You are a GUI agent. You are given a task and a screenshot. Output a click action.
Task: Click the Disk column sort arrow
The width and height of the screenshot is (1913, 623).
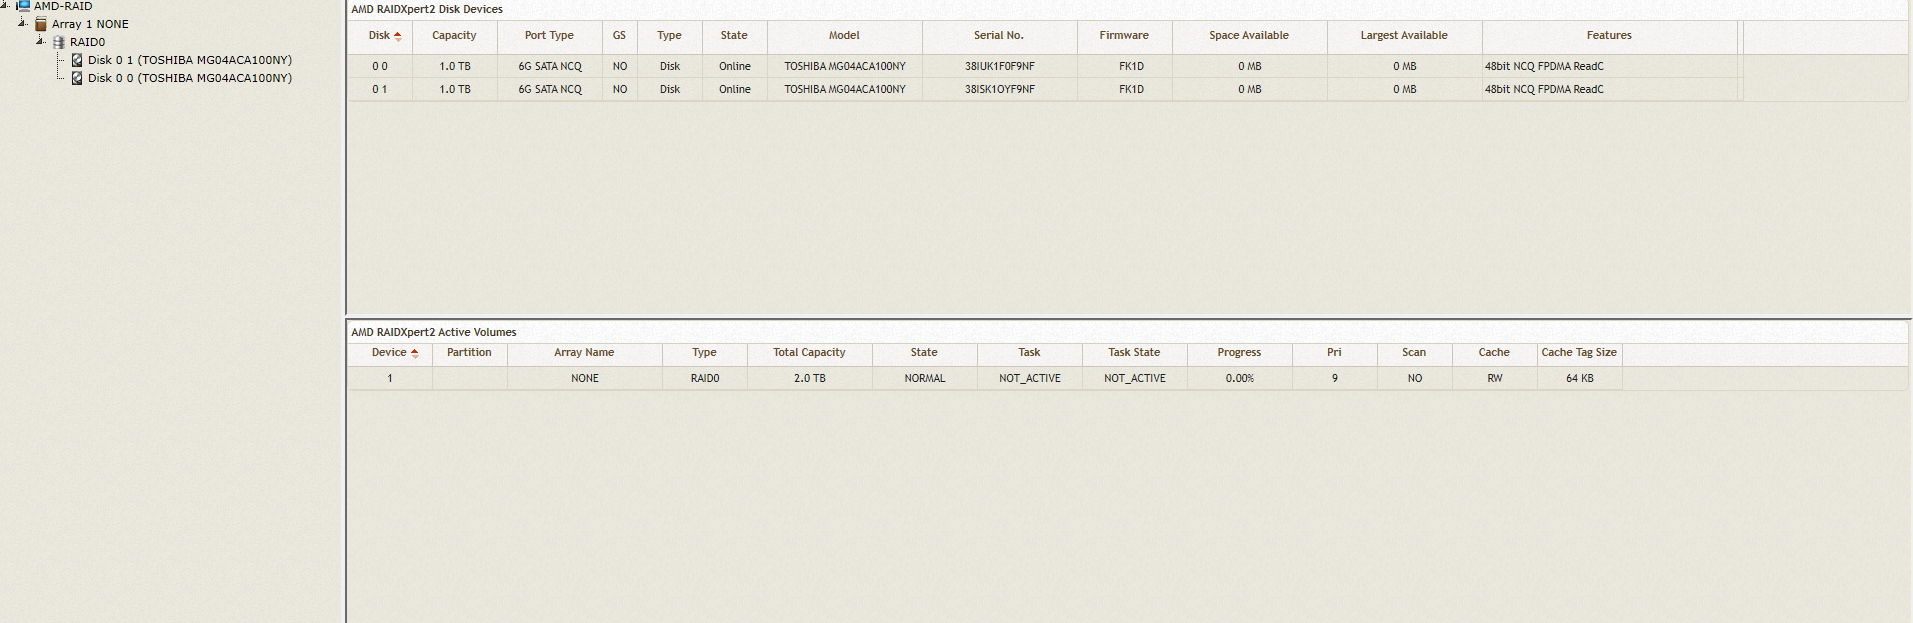click(x=398, y=36)
